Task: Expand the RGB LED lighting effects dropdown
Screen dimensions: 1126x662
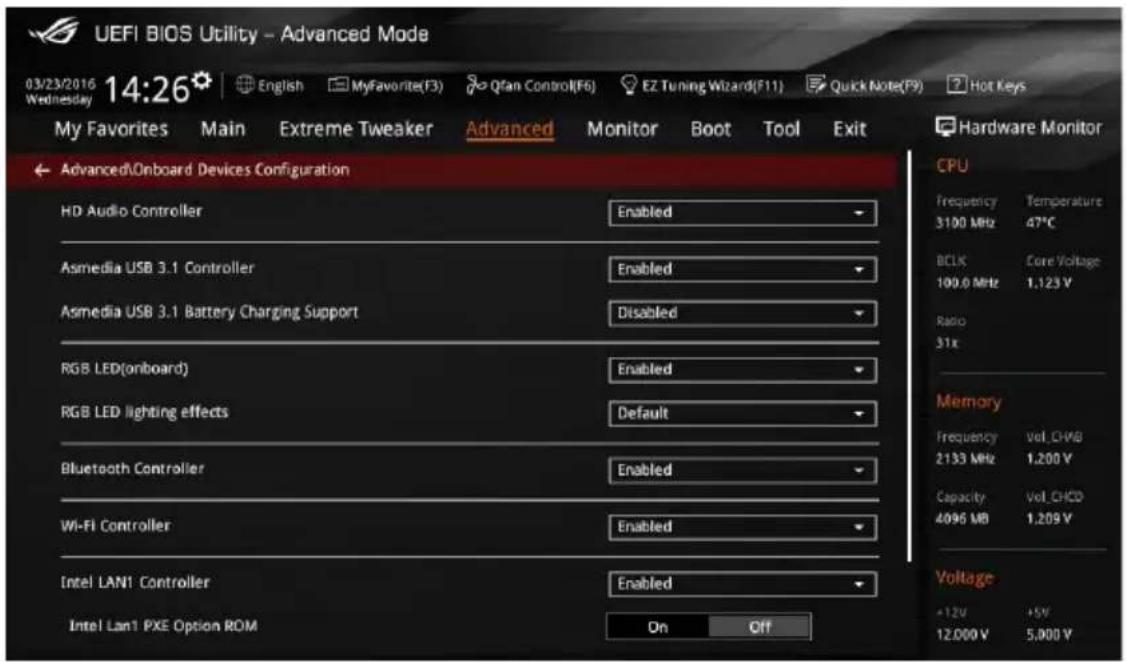Action: 743,414
